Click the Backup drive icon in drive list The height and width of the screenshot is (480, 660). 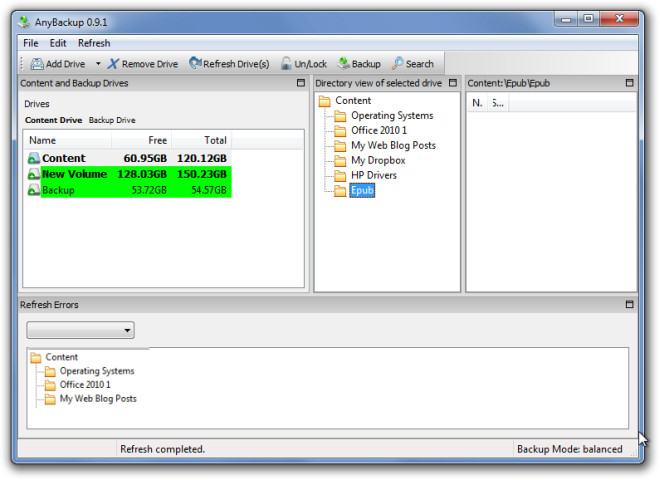(x=34, y=190)
